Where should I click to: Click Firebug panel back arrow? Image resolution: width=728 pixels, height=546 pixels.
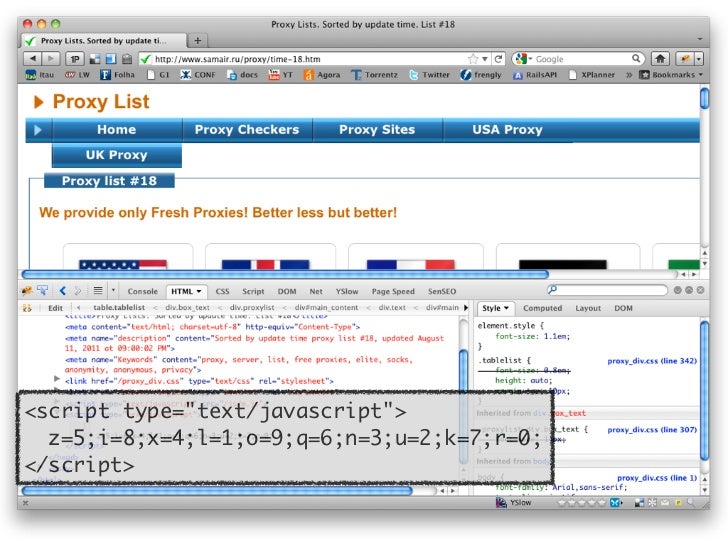[x=63, y=291]
